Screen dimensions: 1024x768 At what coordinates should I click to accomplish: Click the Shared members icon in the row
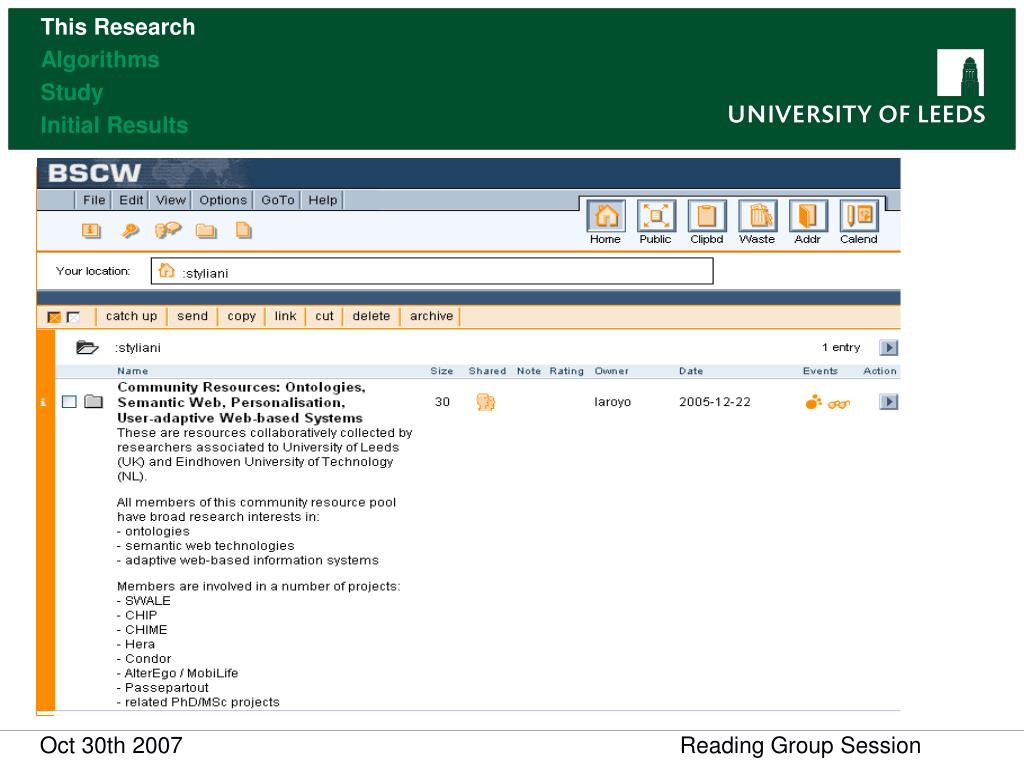(486, 402)
